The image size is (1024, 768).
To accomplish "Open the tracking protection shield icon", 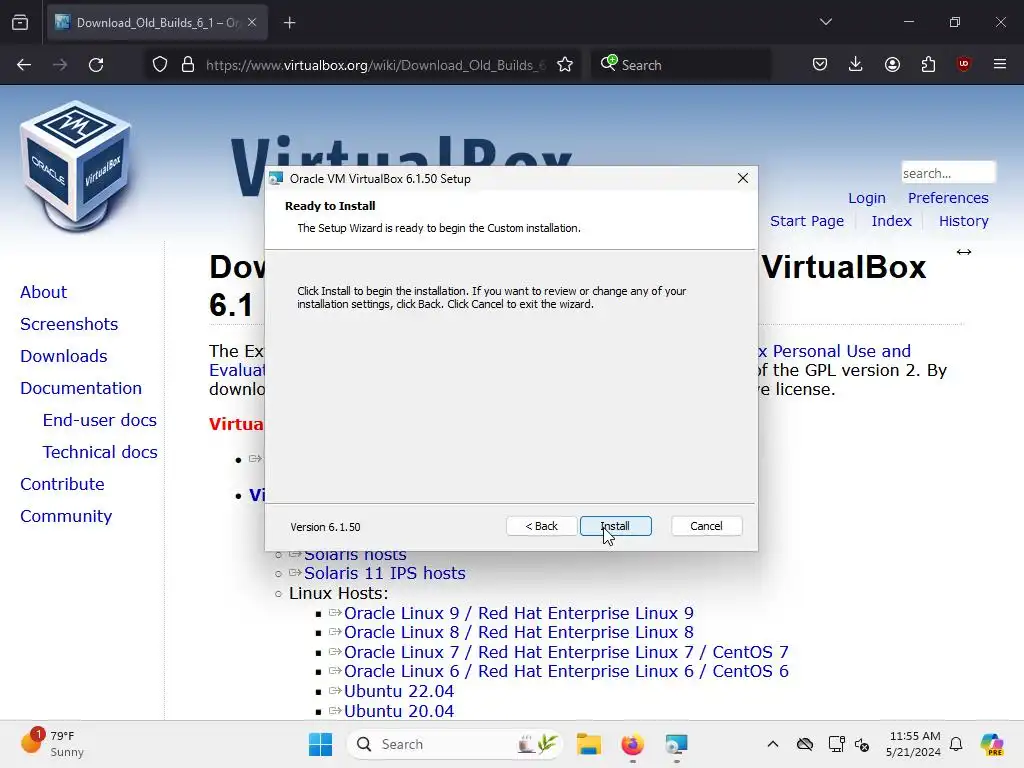I will [160, 65].
